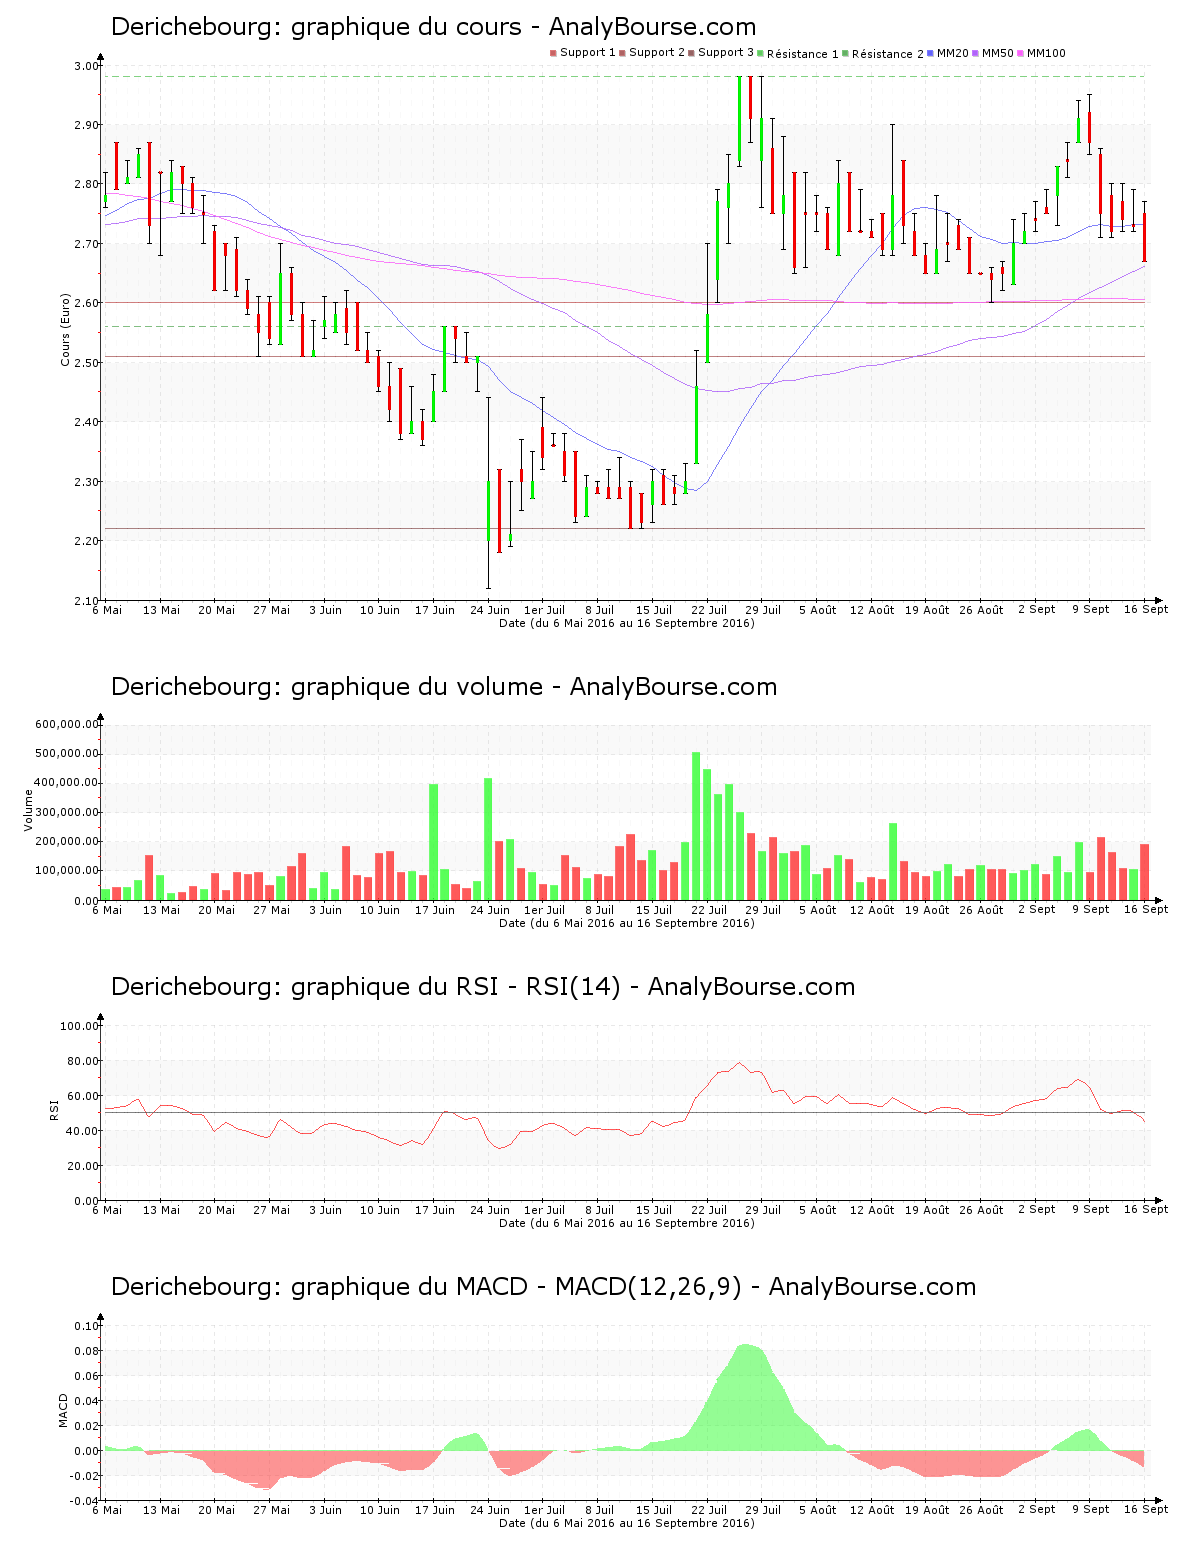Click the 0.06 value on MACD axis

[87, 1376]
